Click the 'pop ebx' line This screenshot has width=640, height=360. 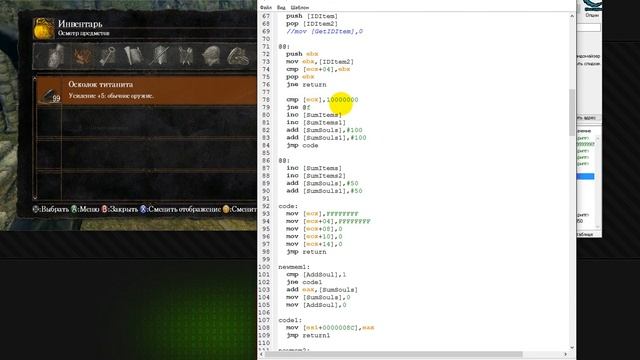(x=300, y=77)
